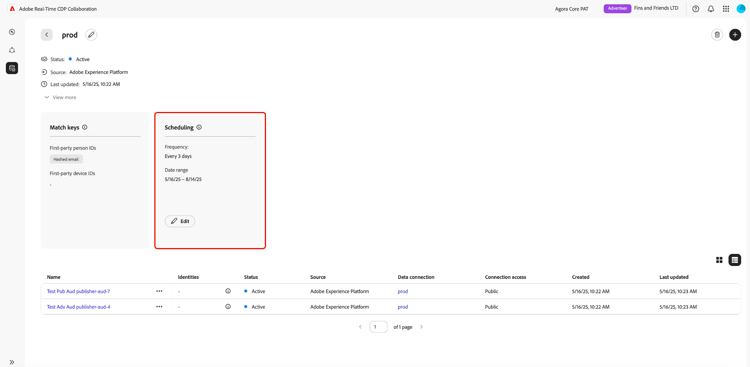Click the Hashed email tag
The image size is (750, 367).
point(66,159)
